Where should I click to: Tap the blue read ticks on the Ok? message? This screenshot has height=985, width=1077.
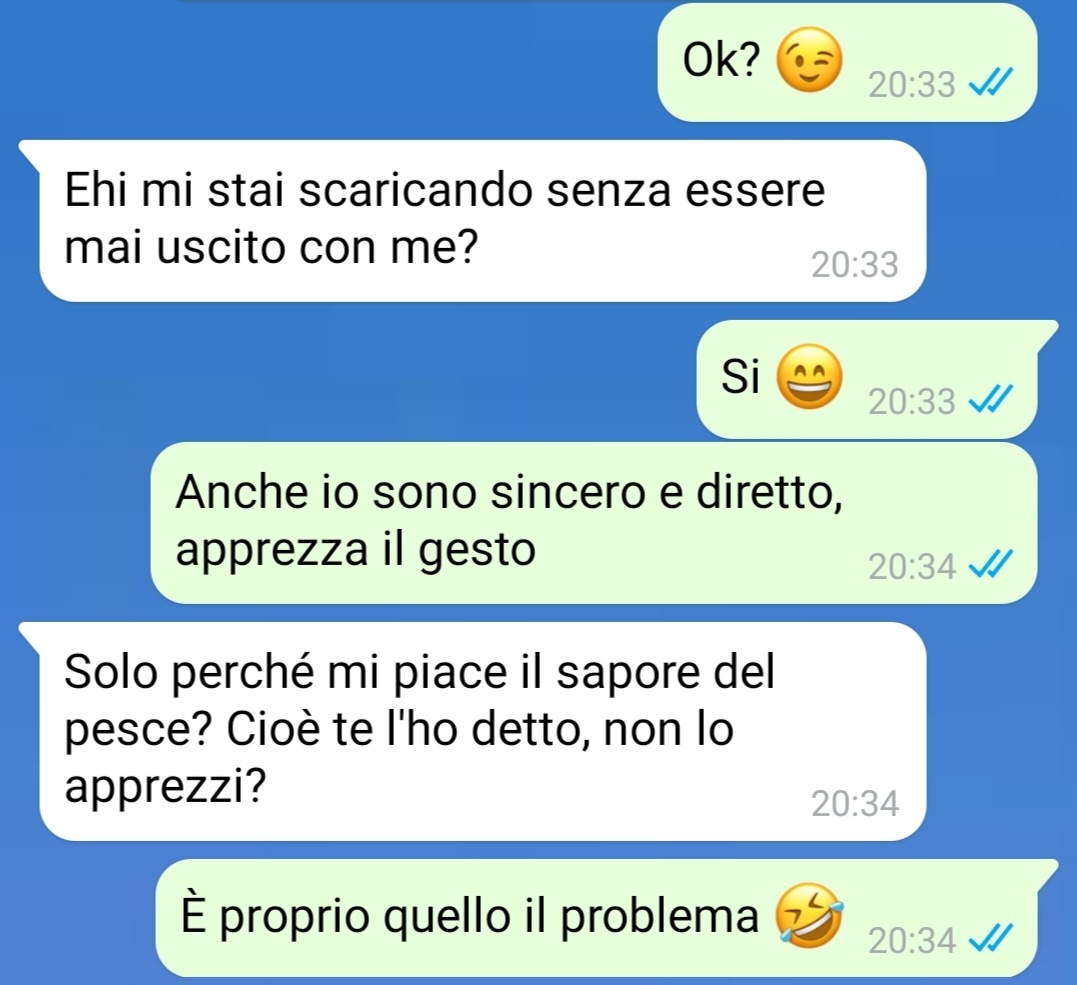coord(990,84)
